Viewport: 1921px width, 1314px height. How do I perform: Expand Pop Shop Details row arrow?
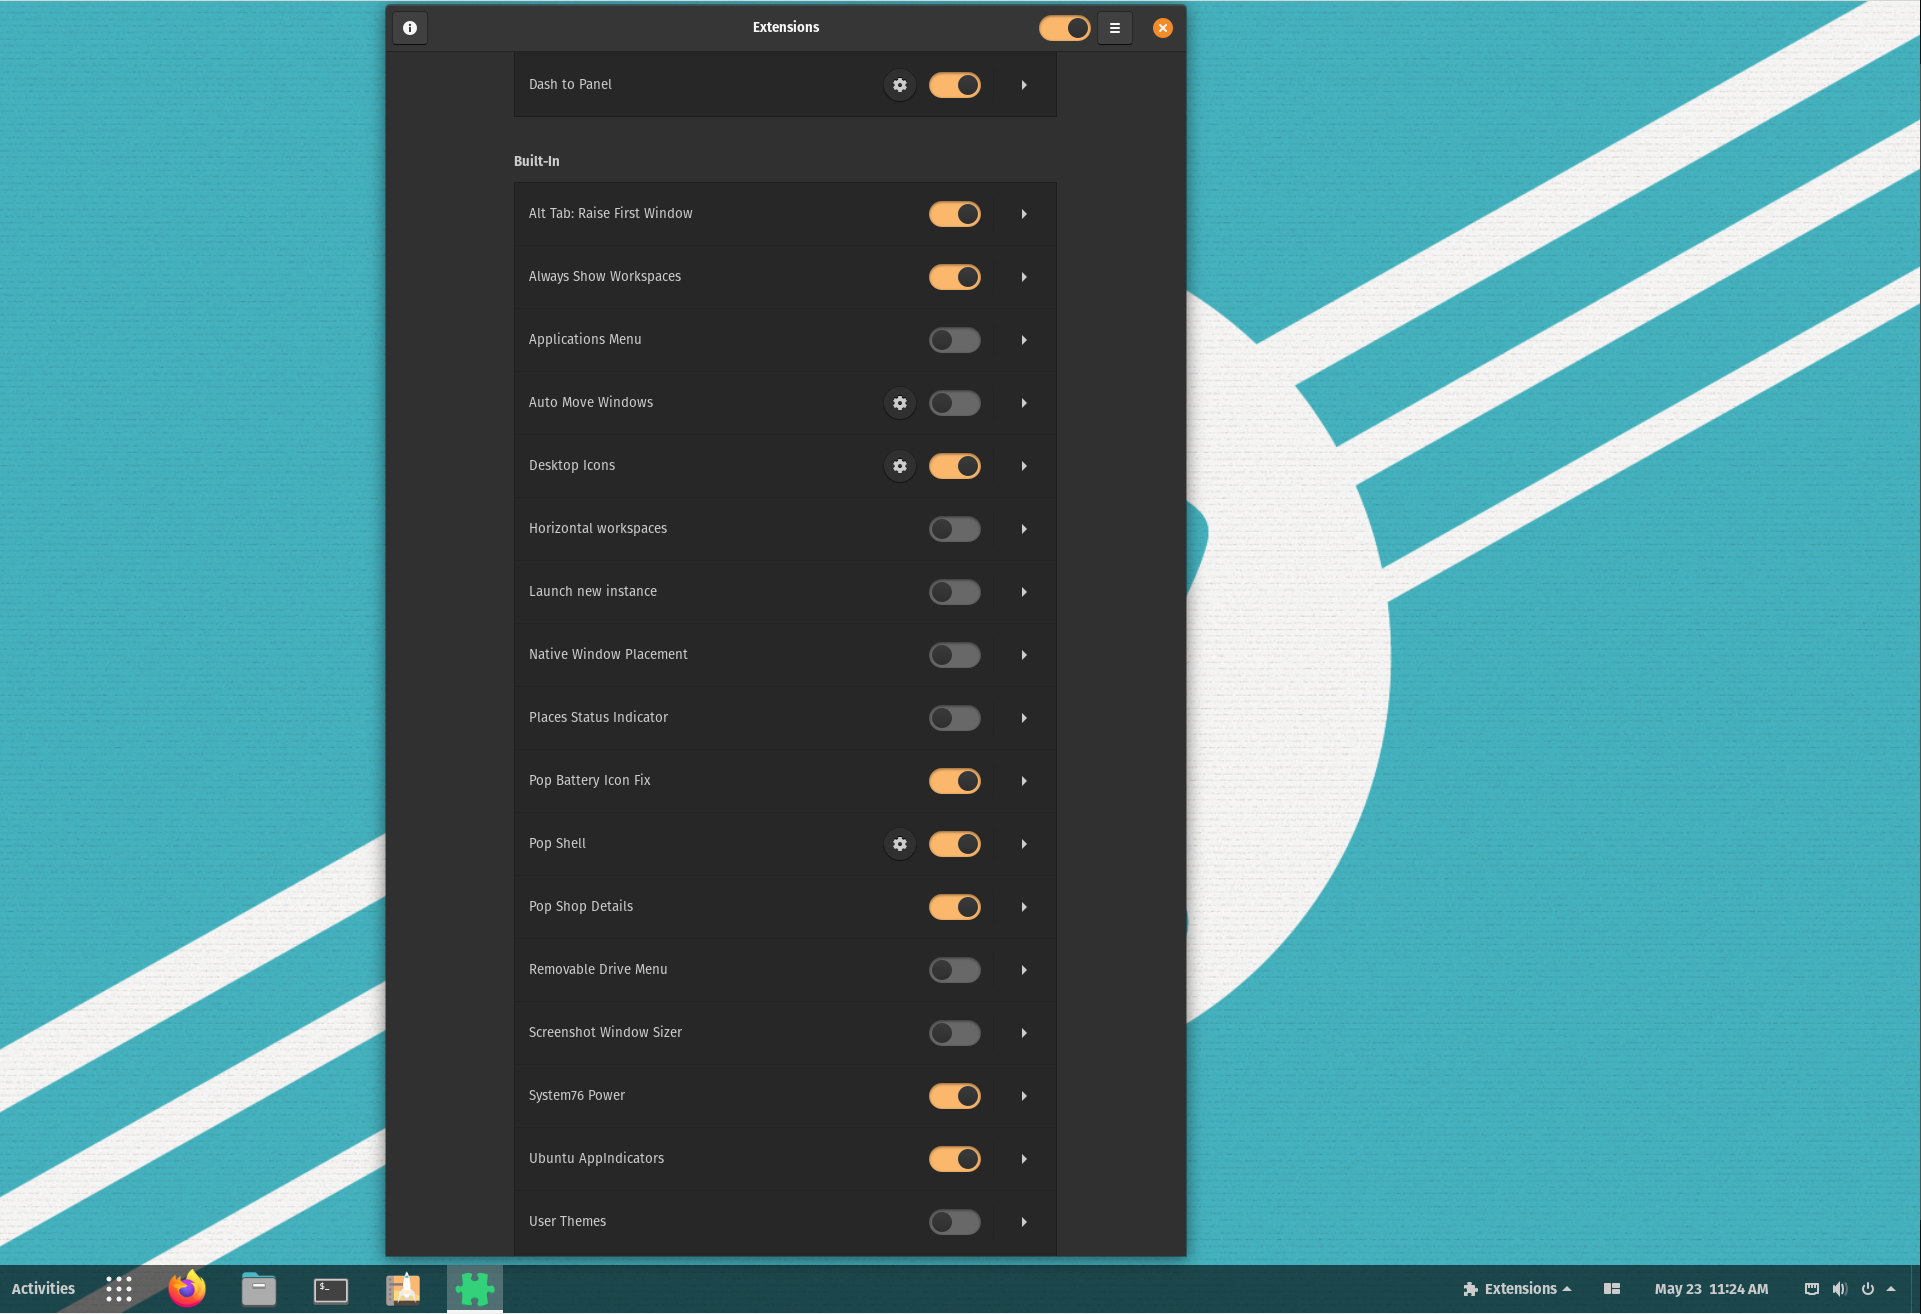1024,907
